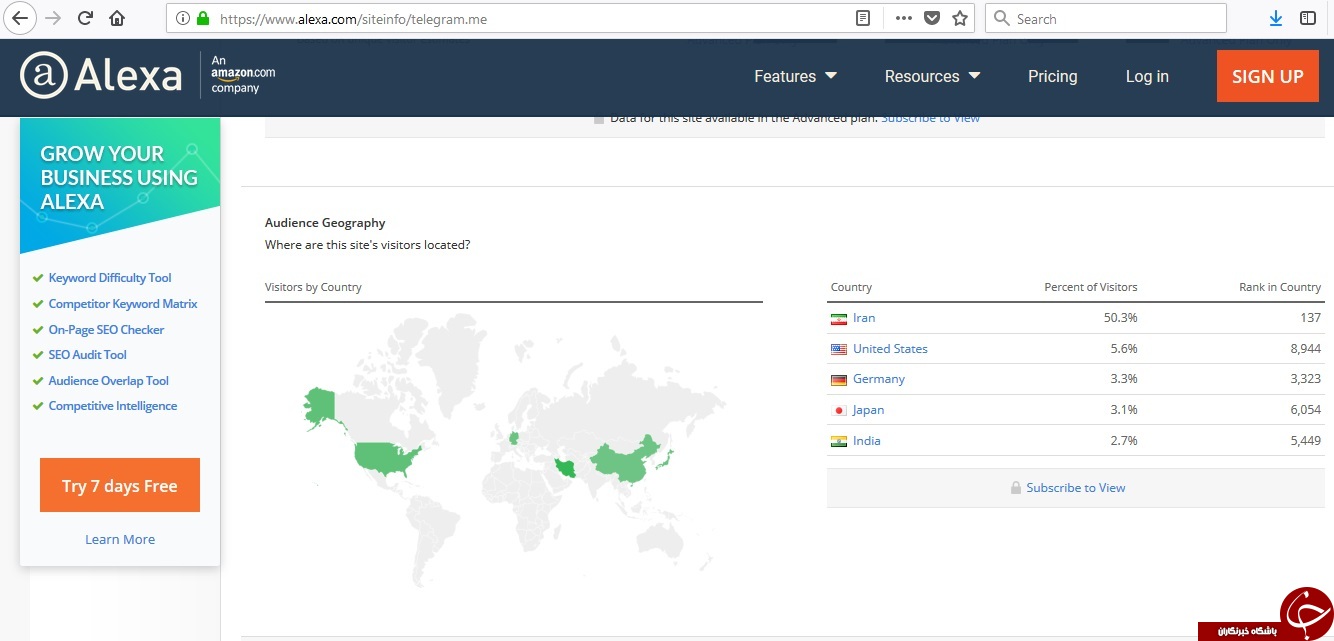The height and width of the screenshot is (641, 1334).
Task: Expand the Features dropdown menu
Action: coord(795,76)
